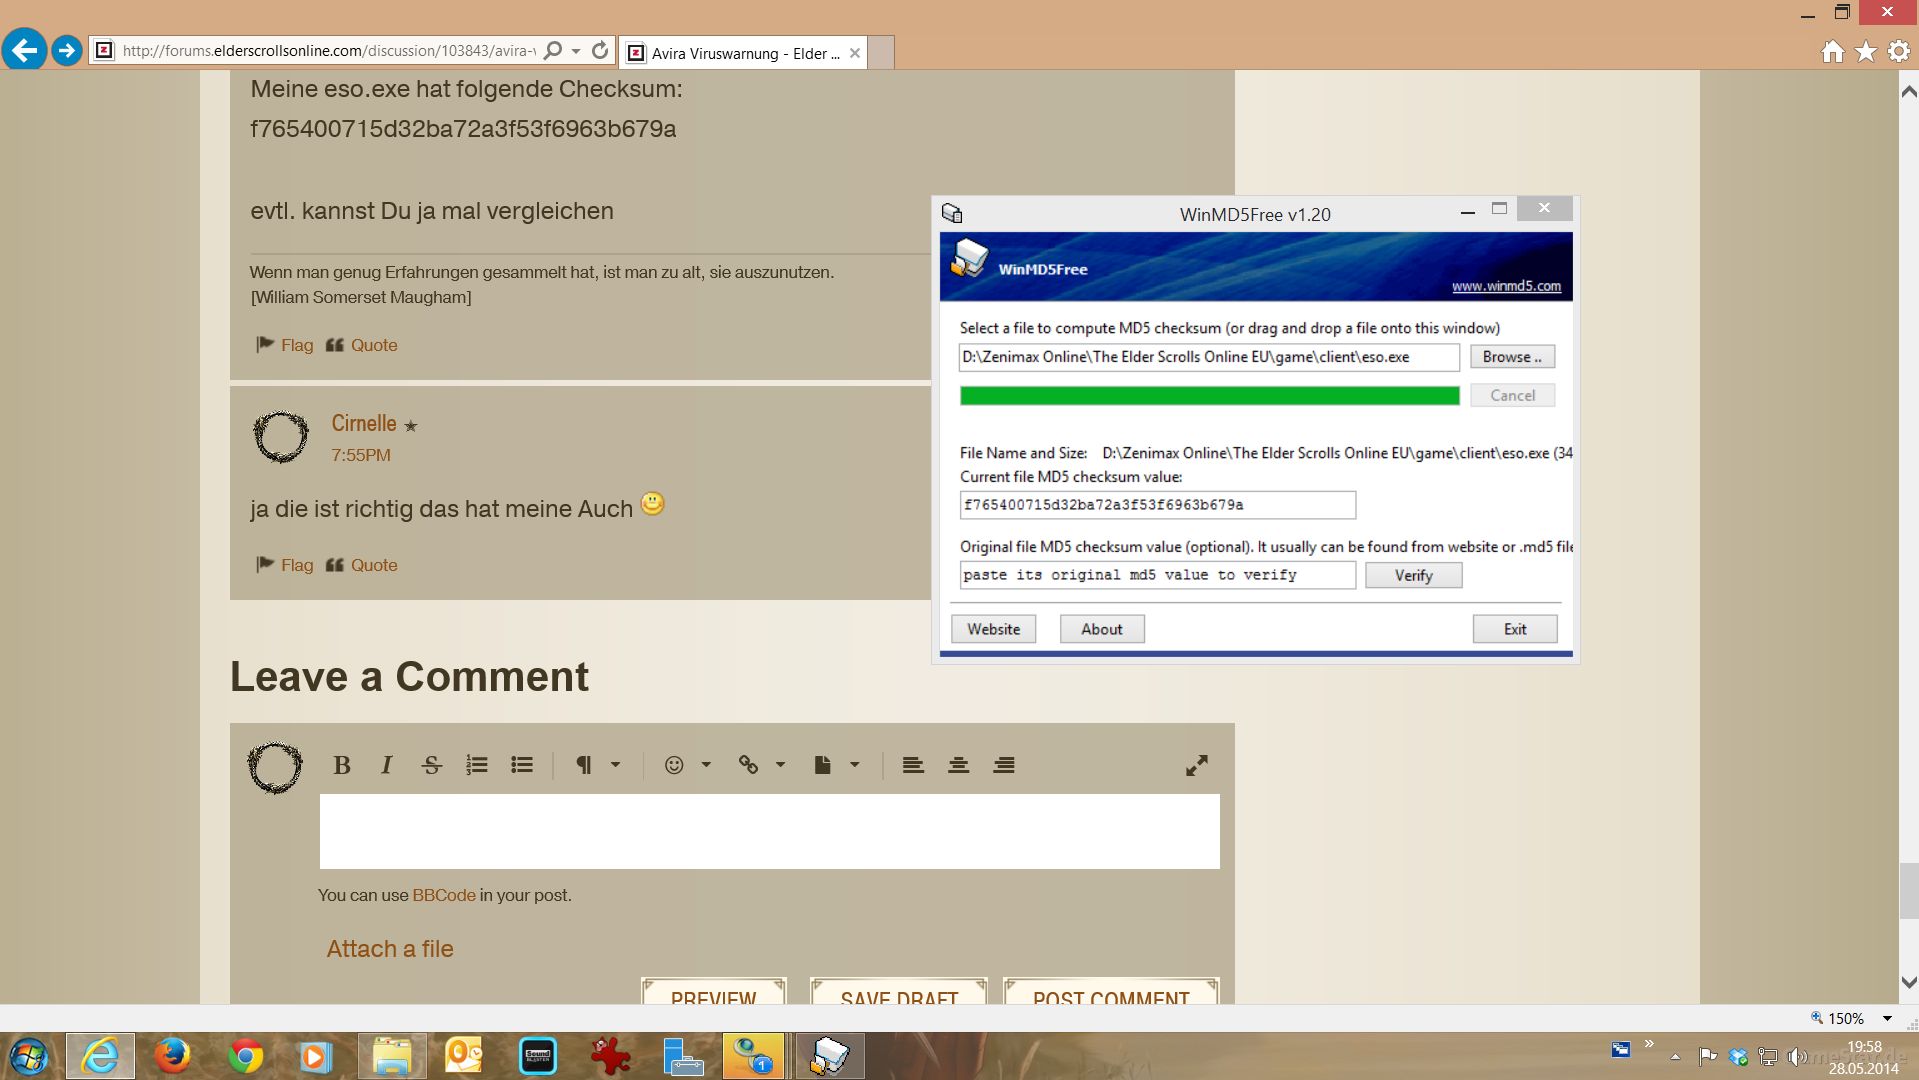Quote the post containing the checksum
1919x1080 pixels.
pos(362,345)
